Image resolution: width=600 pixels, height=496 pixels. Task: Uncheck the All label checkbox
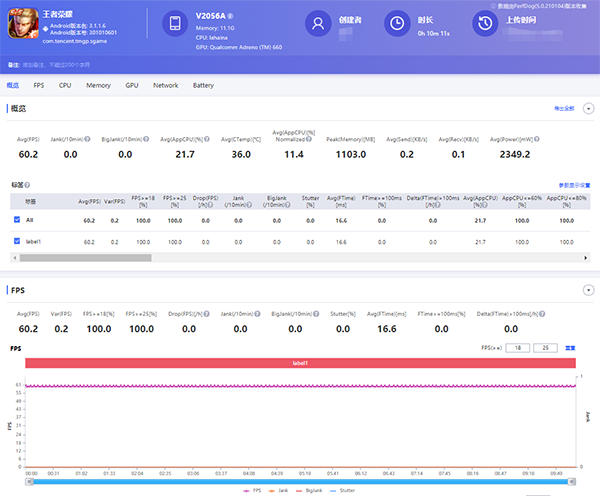click(x=17, y=219)
